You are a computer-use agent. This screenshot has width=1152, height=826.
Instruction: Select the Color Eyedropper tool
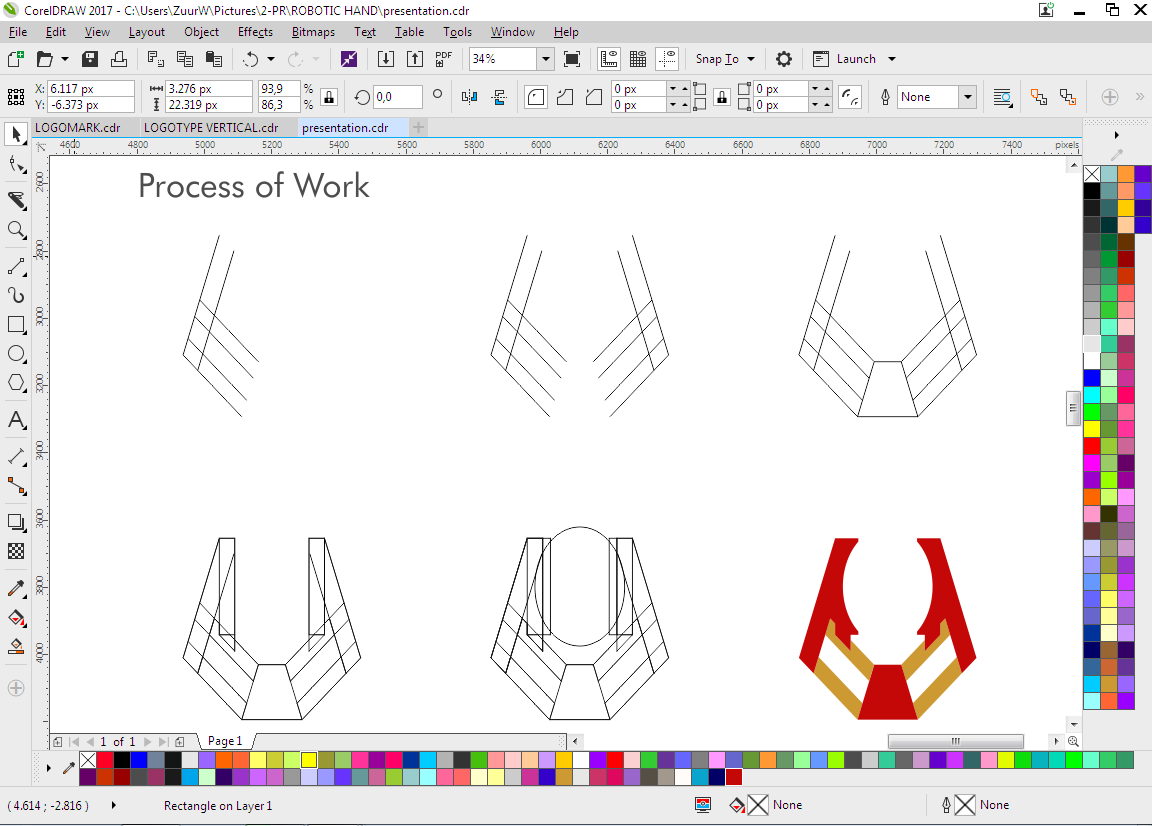(x=16, y=588)
